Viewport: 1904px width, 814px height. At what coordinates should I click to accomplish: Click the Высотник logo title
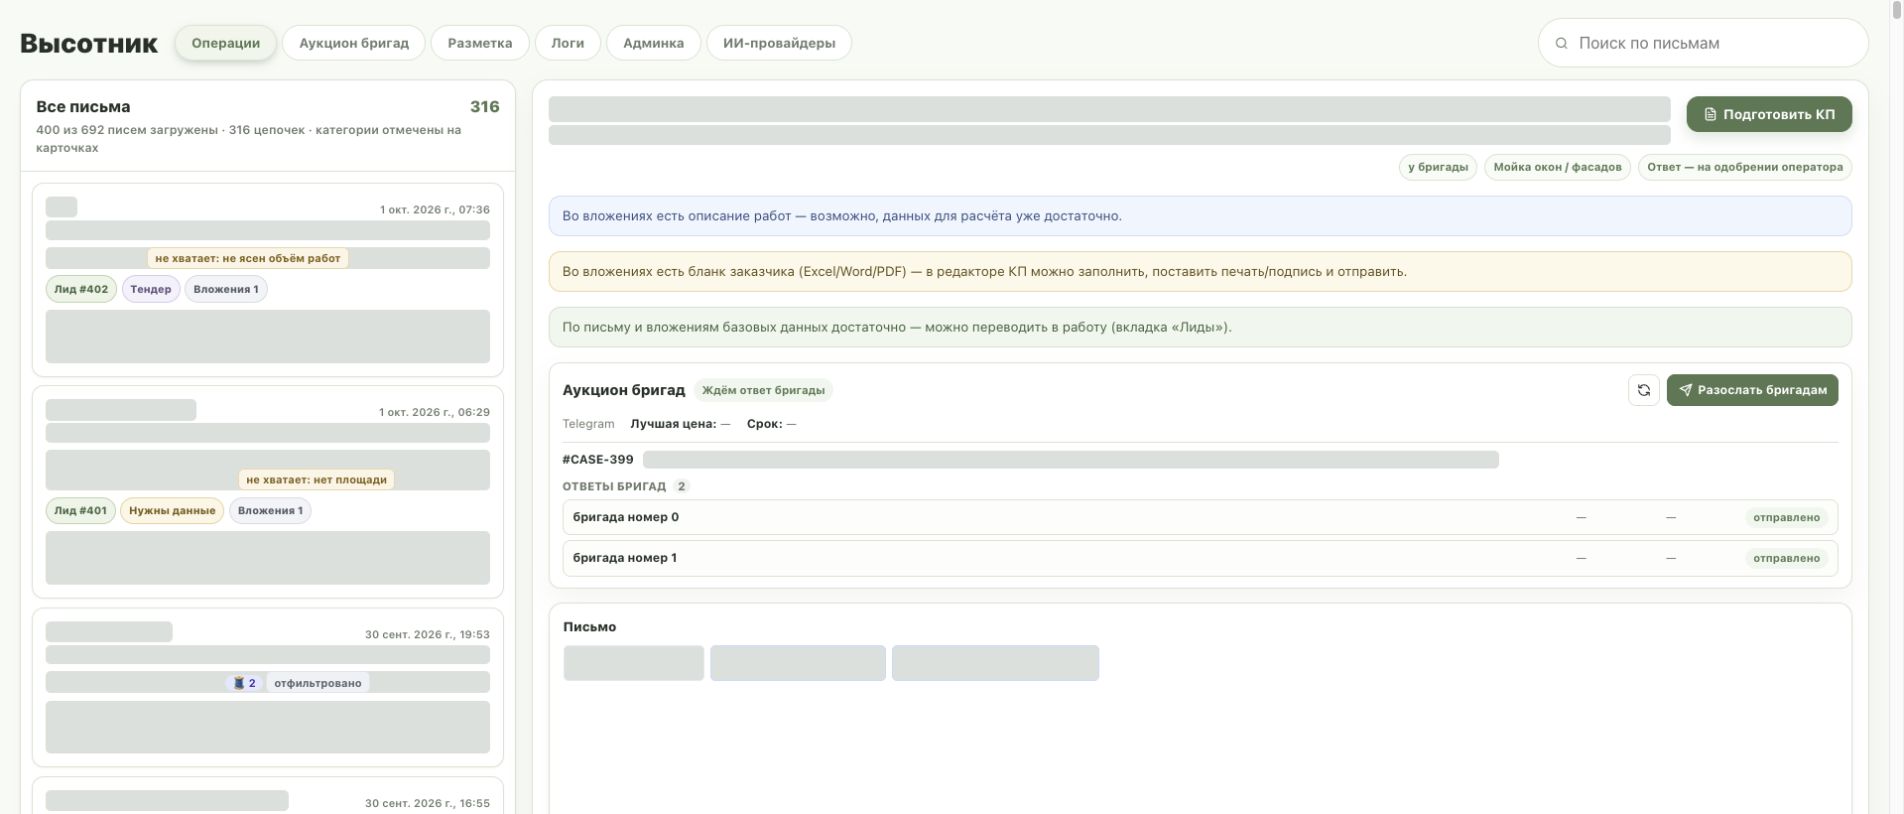point(89,43)
